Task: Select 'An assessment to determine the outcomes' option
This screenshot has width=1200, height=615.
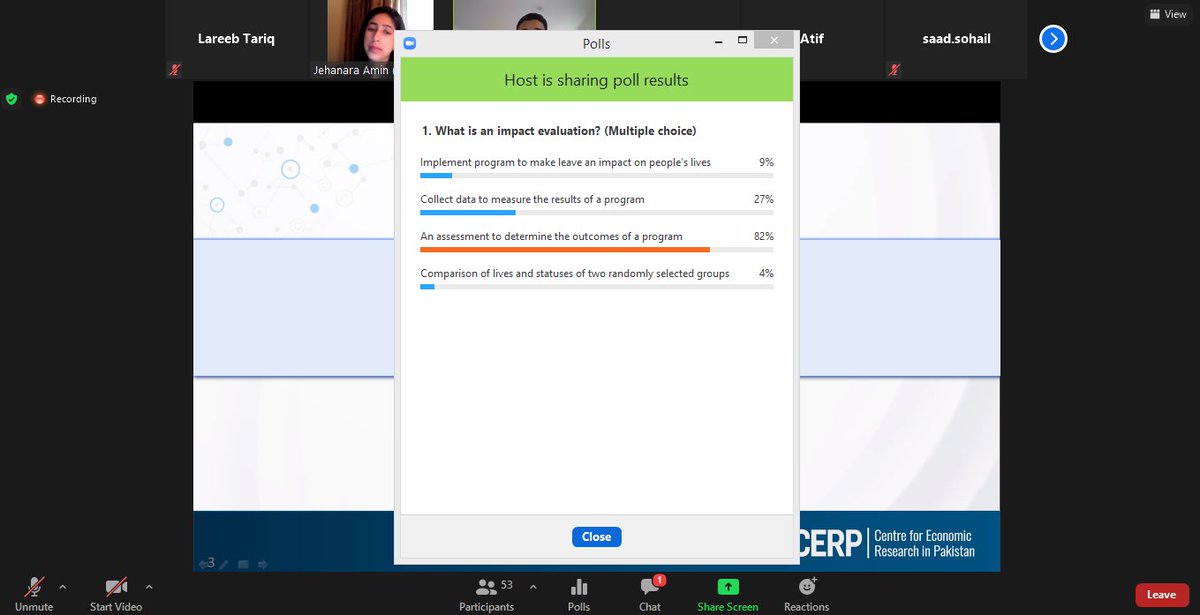Action: tap(551, 237)
